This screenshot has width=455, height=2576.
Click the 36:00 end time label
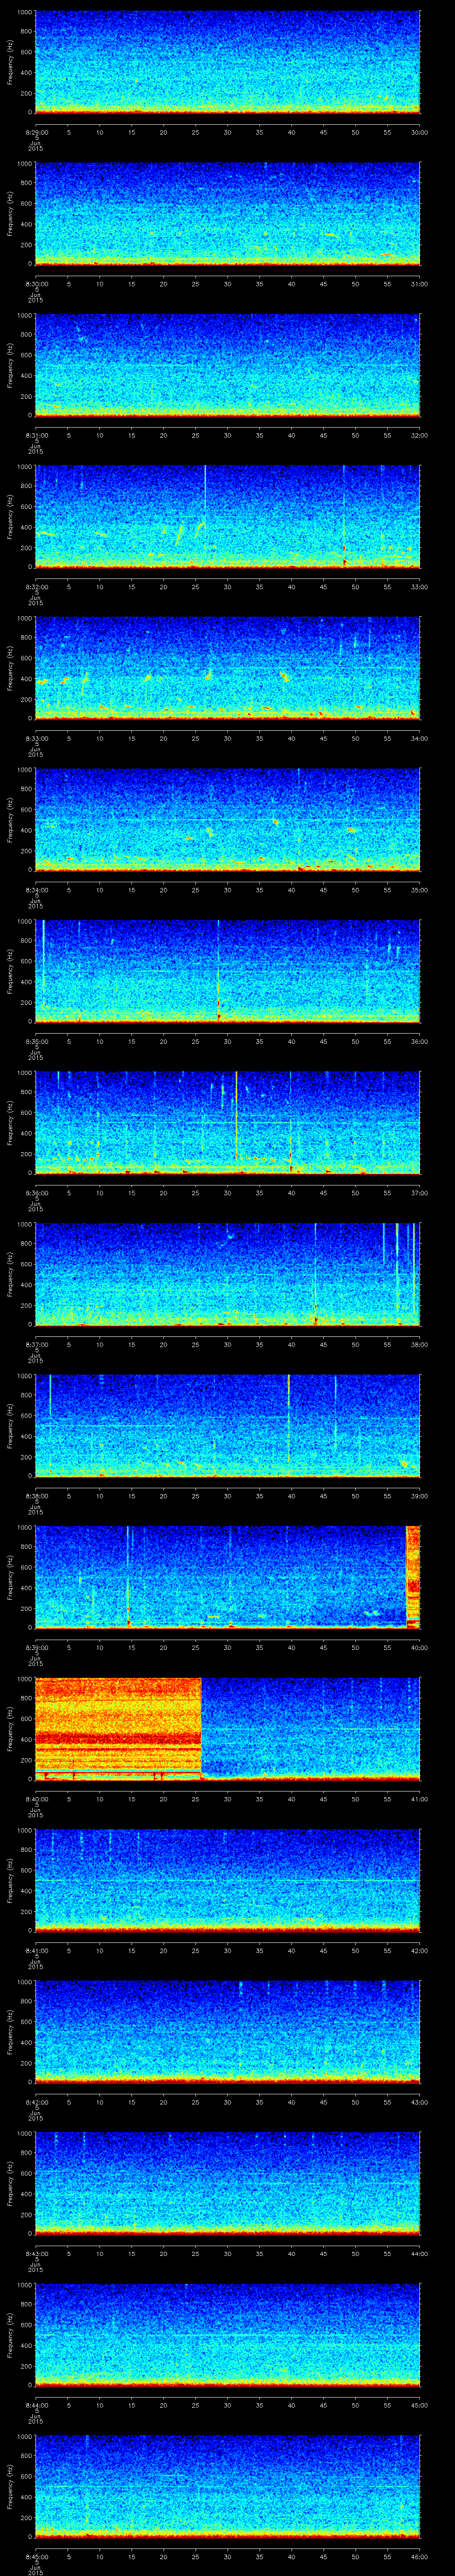(419, 1041)
